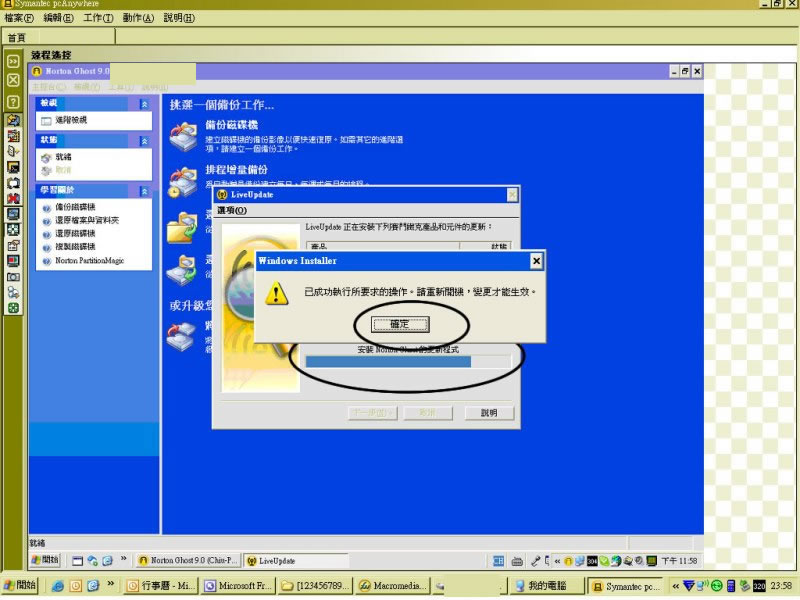This screenshot has height=600, width=800.
Task: Open the 還原磁碟機 help link
Action: pyautogui.click(x=76, y=234)
